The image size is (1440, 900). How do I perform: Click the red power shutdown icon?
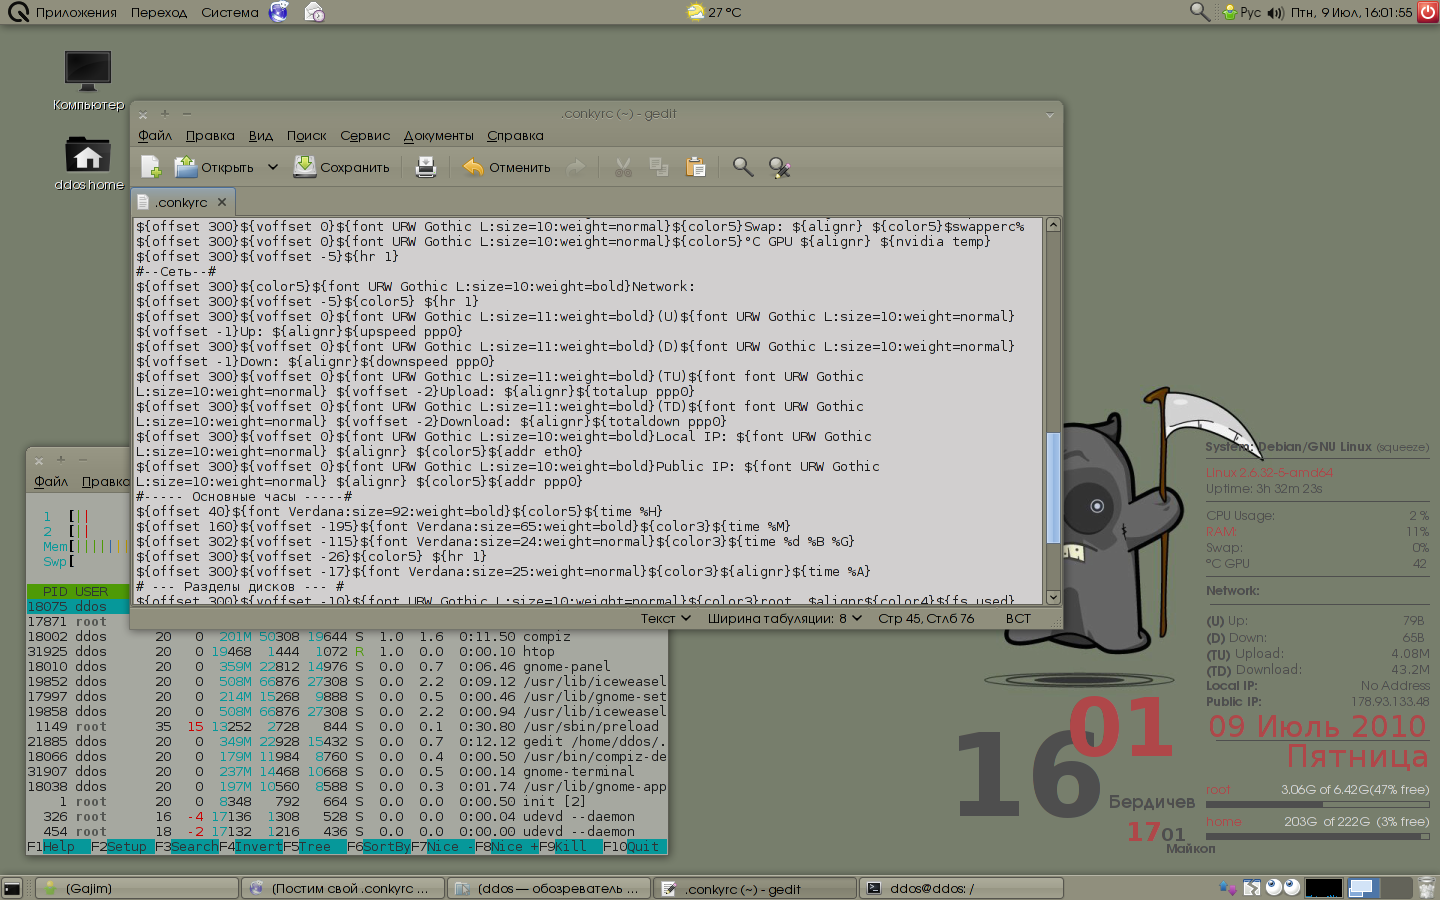pos(1428,12)
